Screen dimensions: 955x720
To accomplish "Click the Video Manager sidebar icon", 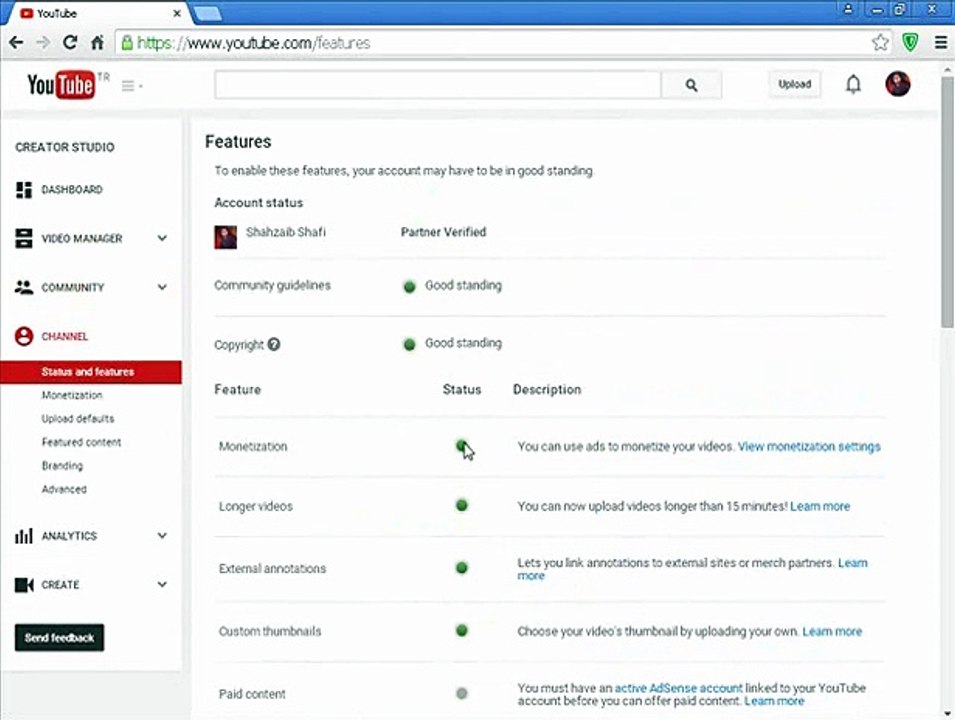I will pyautogui.click(x=24, y=238).
